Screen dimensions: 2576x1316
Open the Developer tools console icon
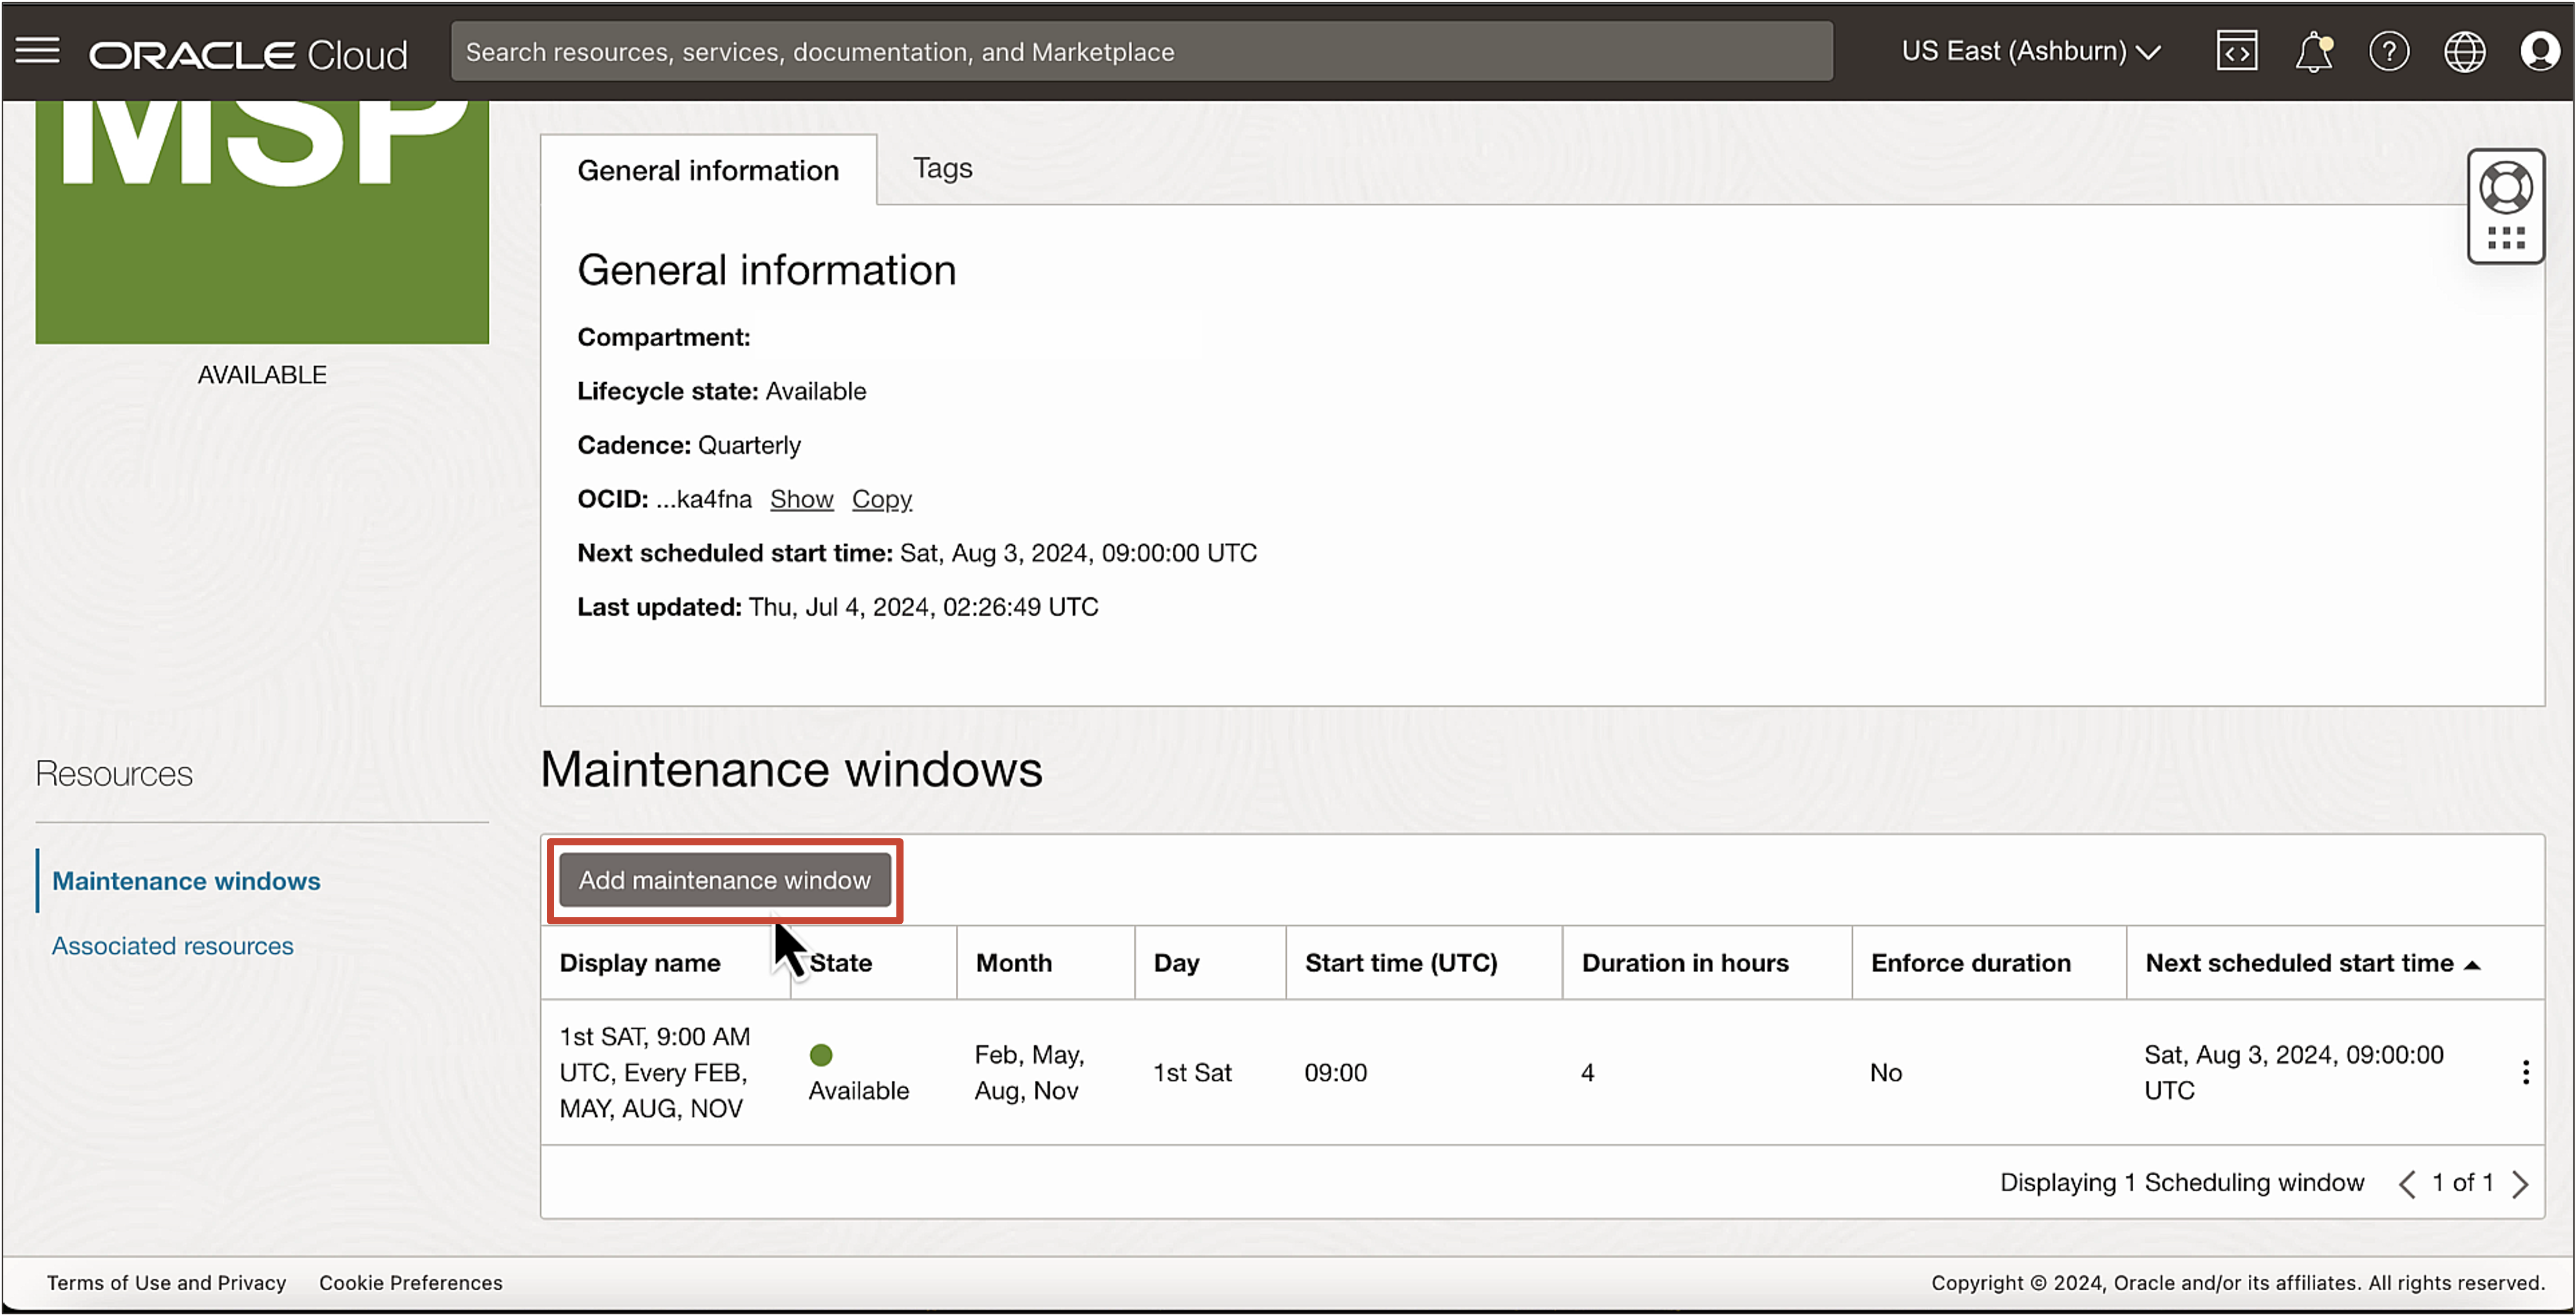(x=2237, y=51)
